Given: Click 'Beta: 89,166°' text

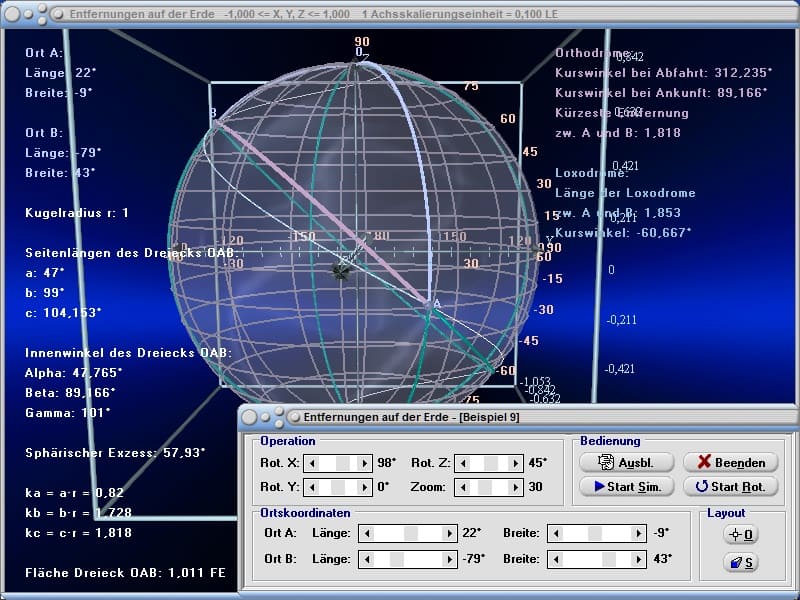Looking at the screenshot, I should (x=70, y=393).
